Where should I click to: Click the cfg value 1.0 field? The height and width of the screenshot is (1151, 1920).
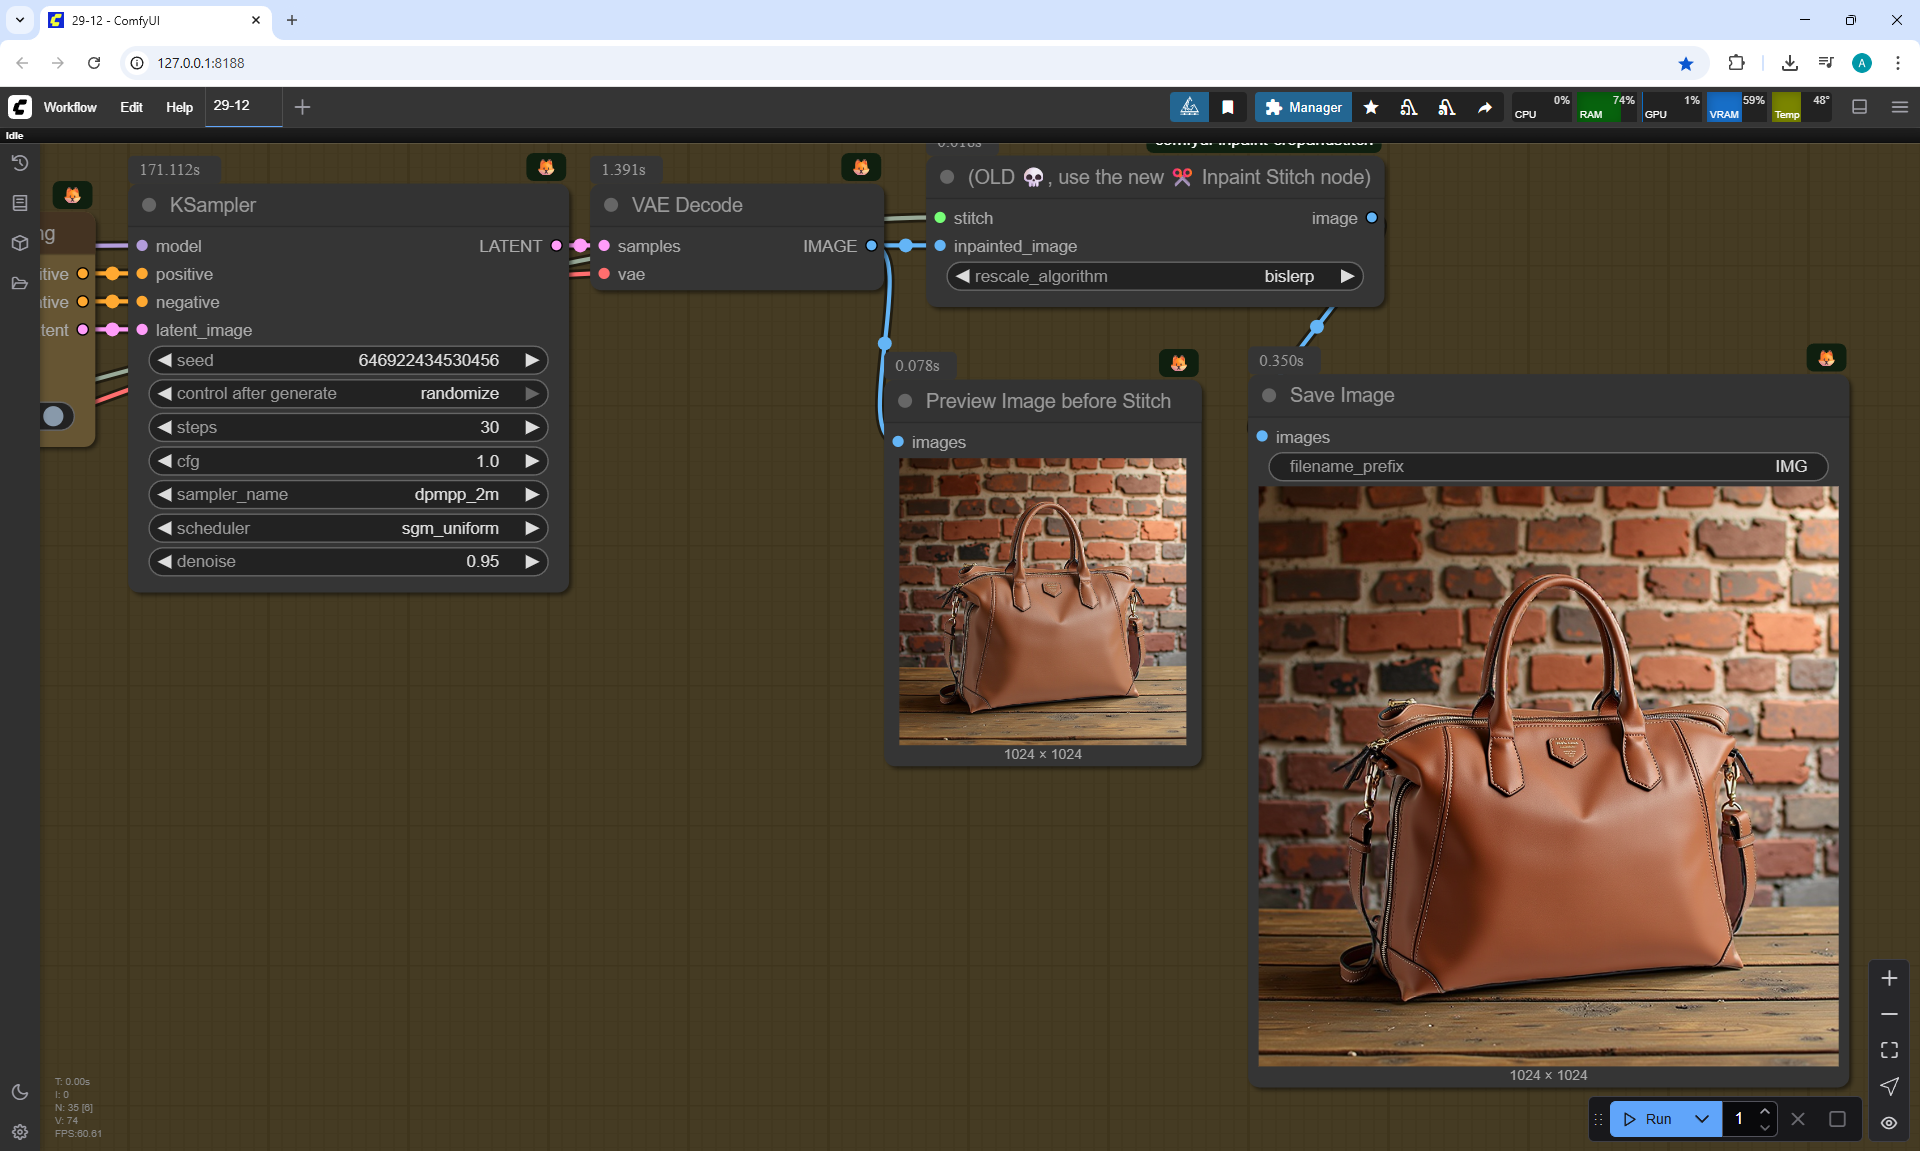(x=348, y=461)
